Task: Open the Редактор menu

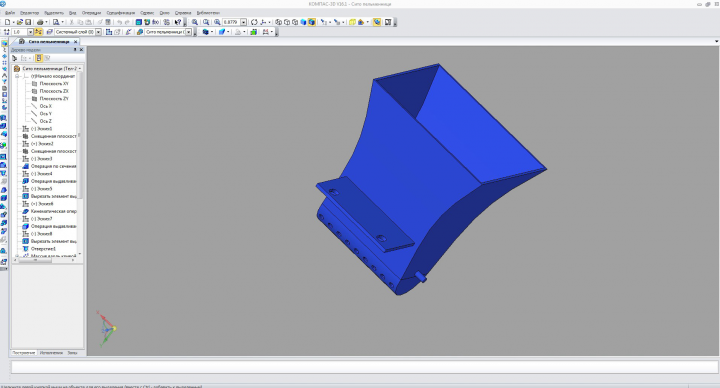Action: (x=29, y=13)
